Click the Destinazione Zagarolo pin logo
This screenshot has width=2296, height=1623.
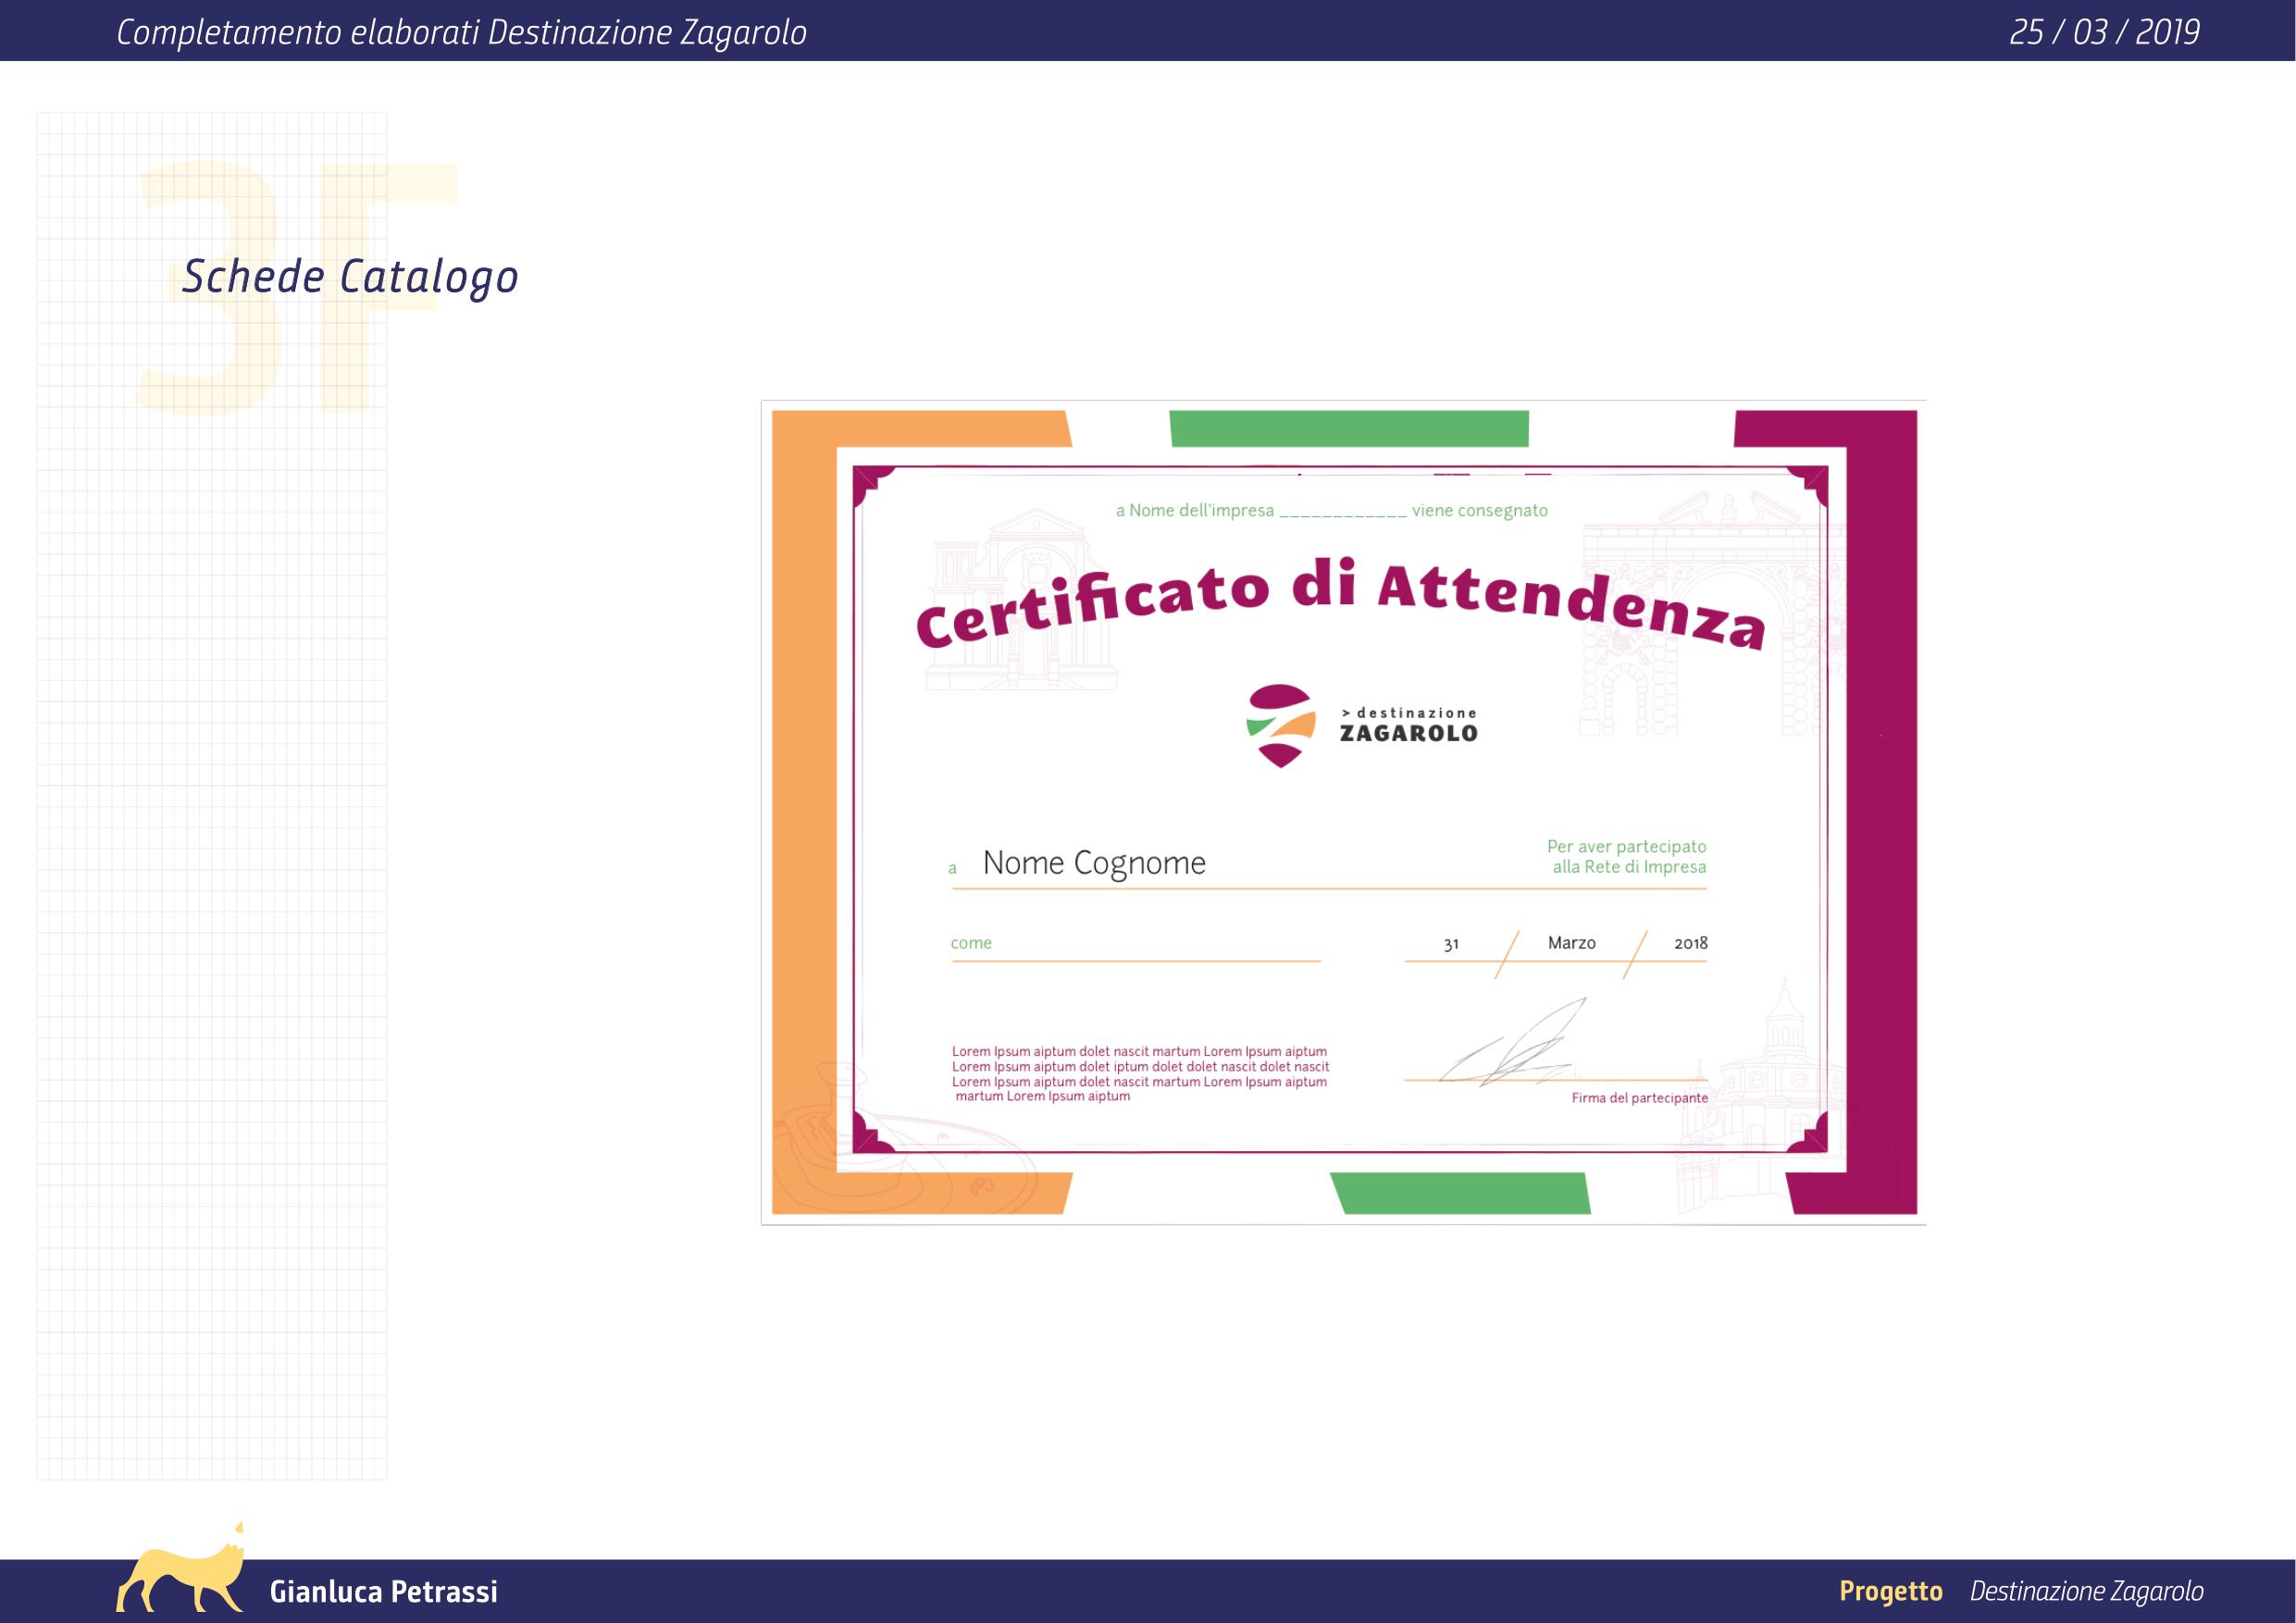coord(1280,725)
